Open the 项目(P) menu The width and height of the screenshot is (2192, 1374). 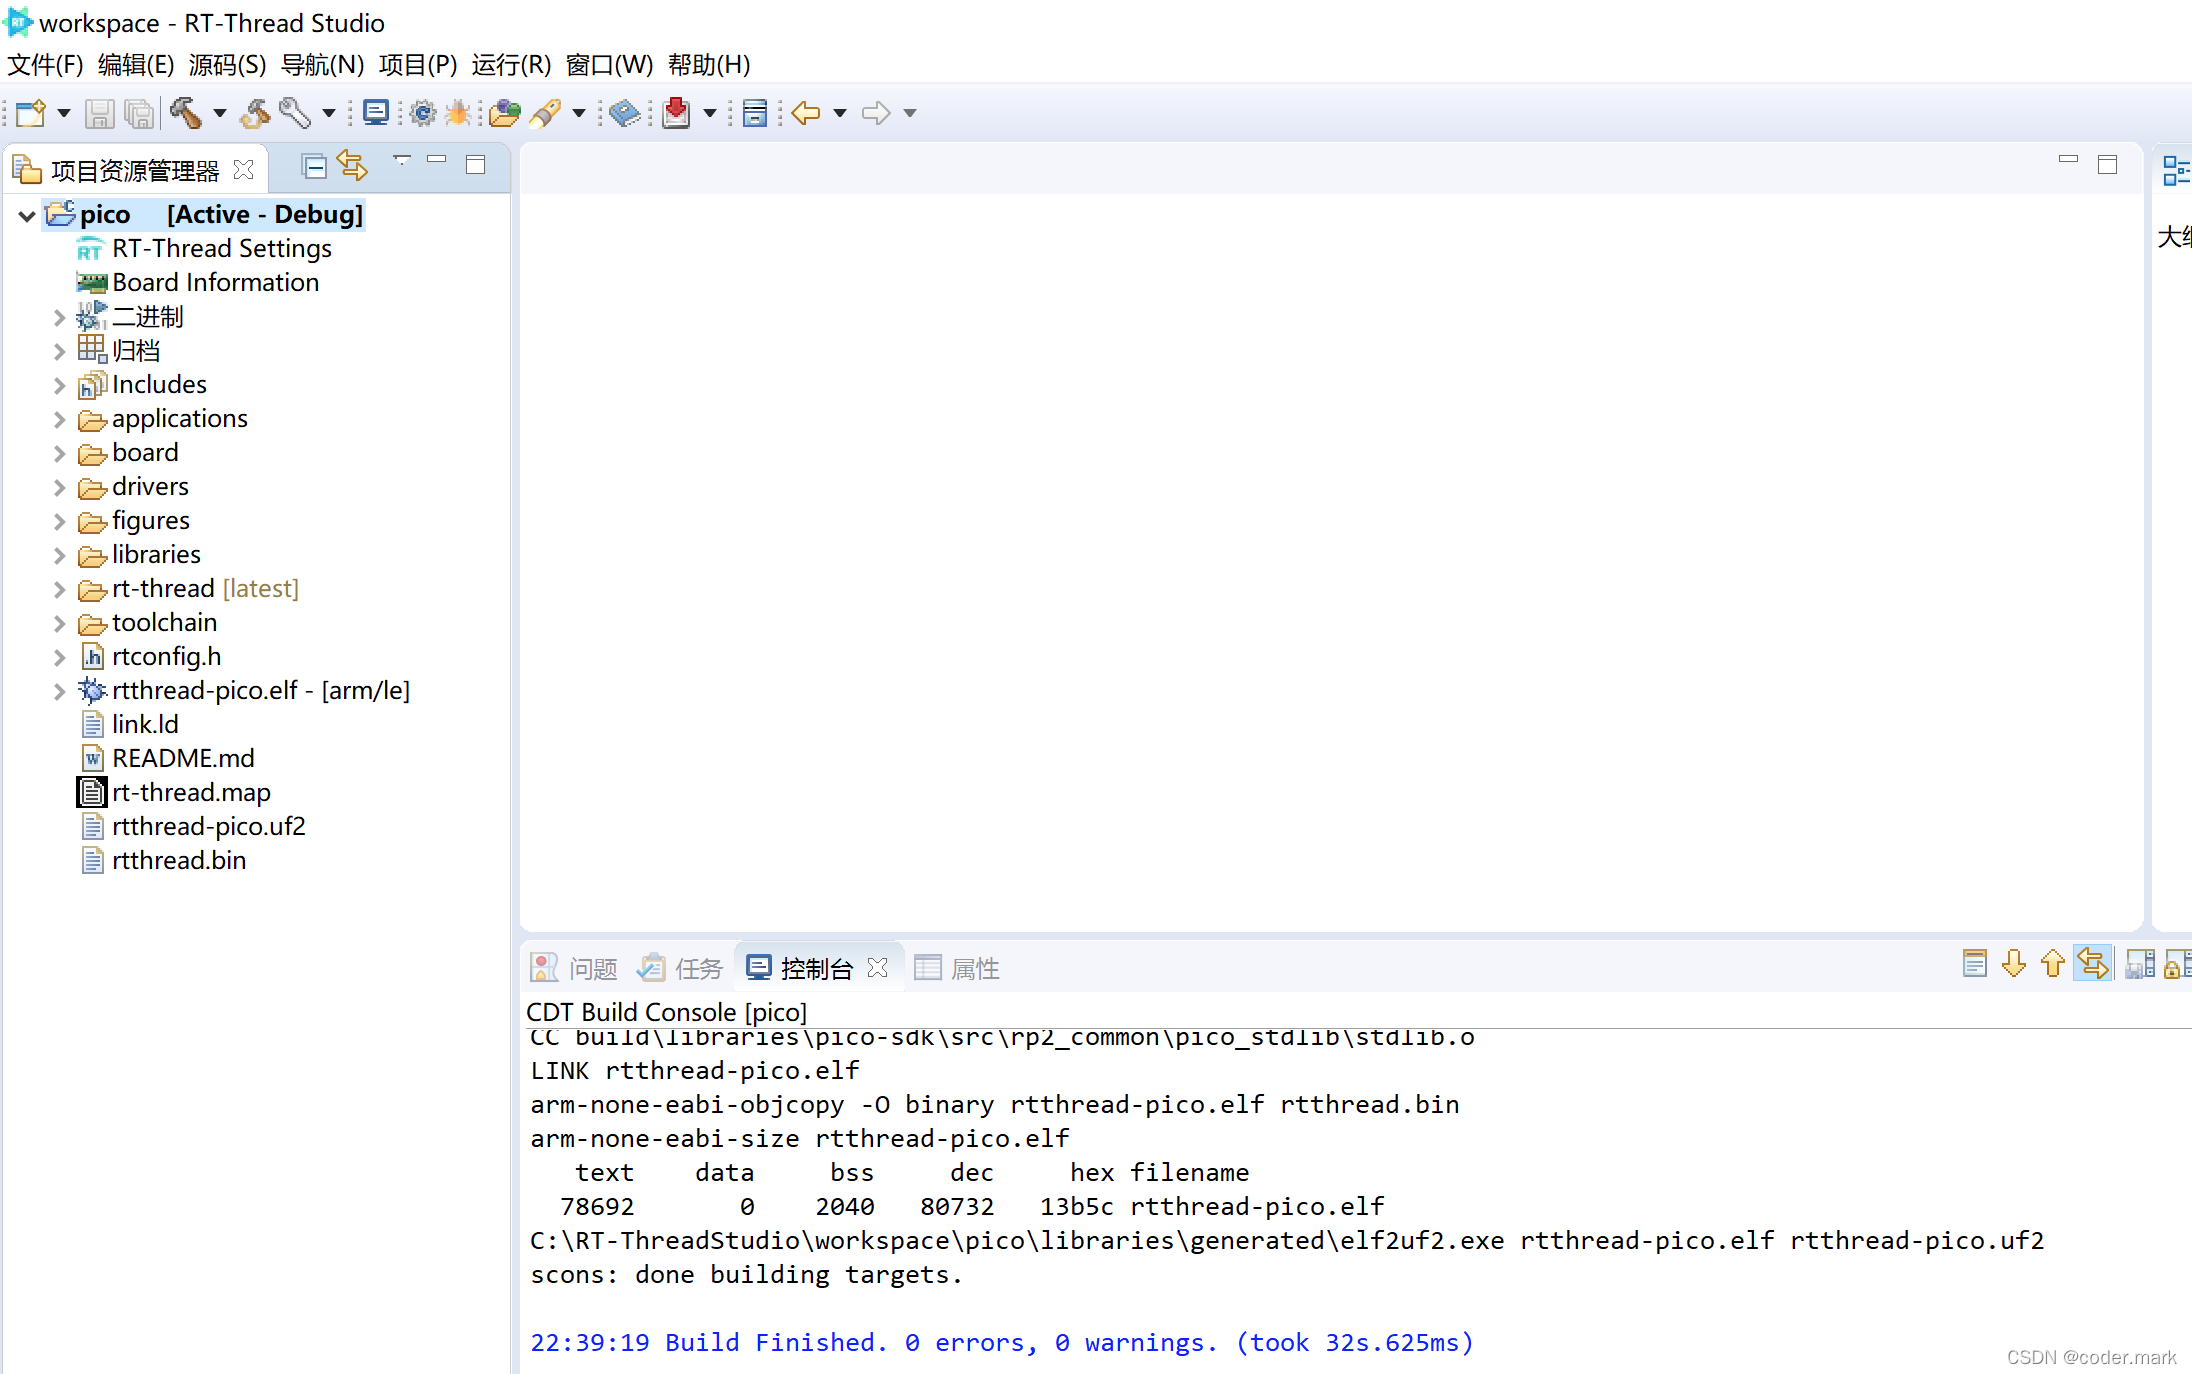tap(417, 65)
